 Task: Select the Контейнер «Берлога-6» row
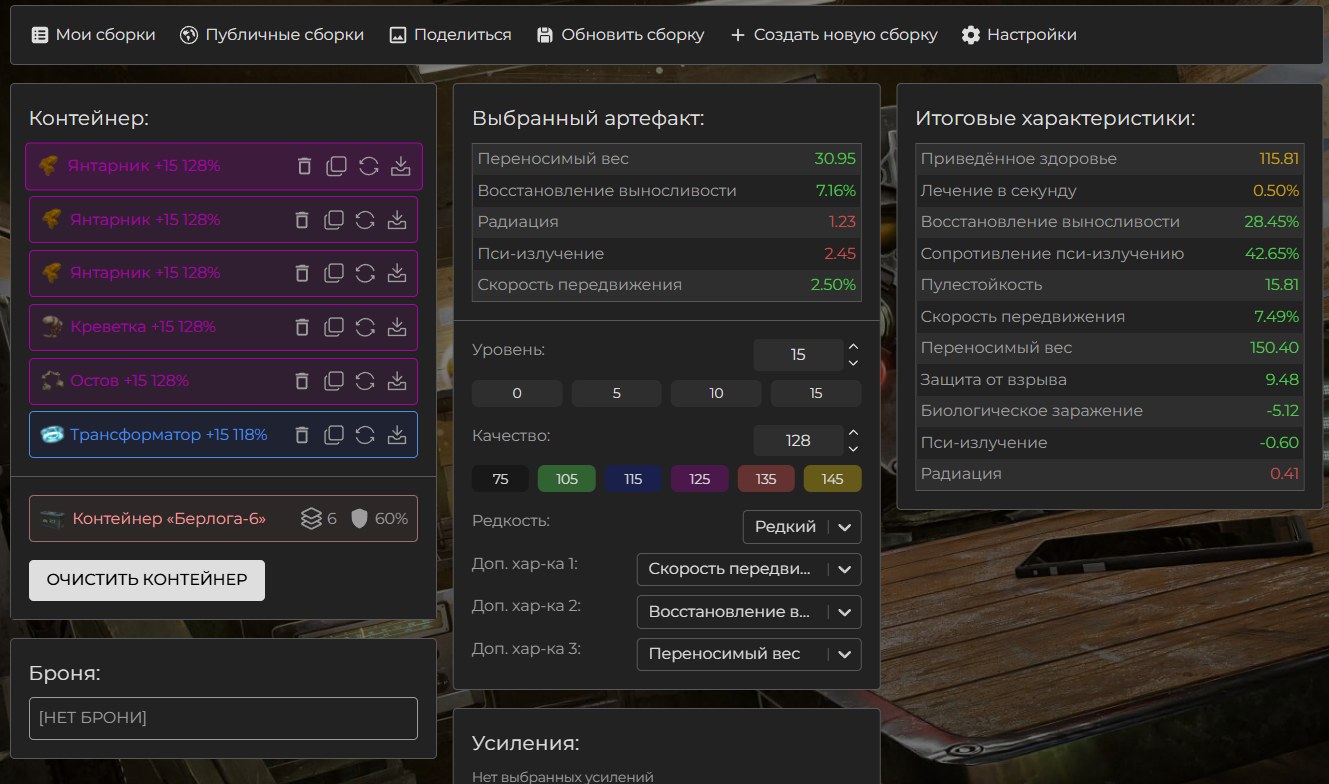(223, 518)
